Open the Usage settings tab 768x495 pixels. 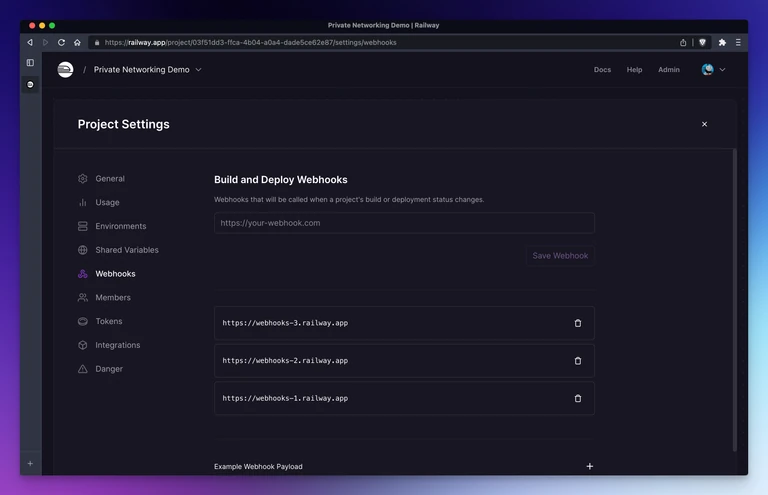pyautogui.click(x=99, y=202)
